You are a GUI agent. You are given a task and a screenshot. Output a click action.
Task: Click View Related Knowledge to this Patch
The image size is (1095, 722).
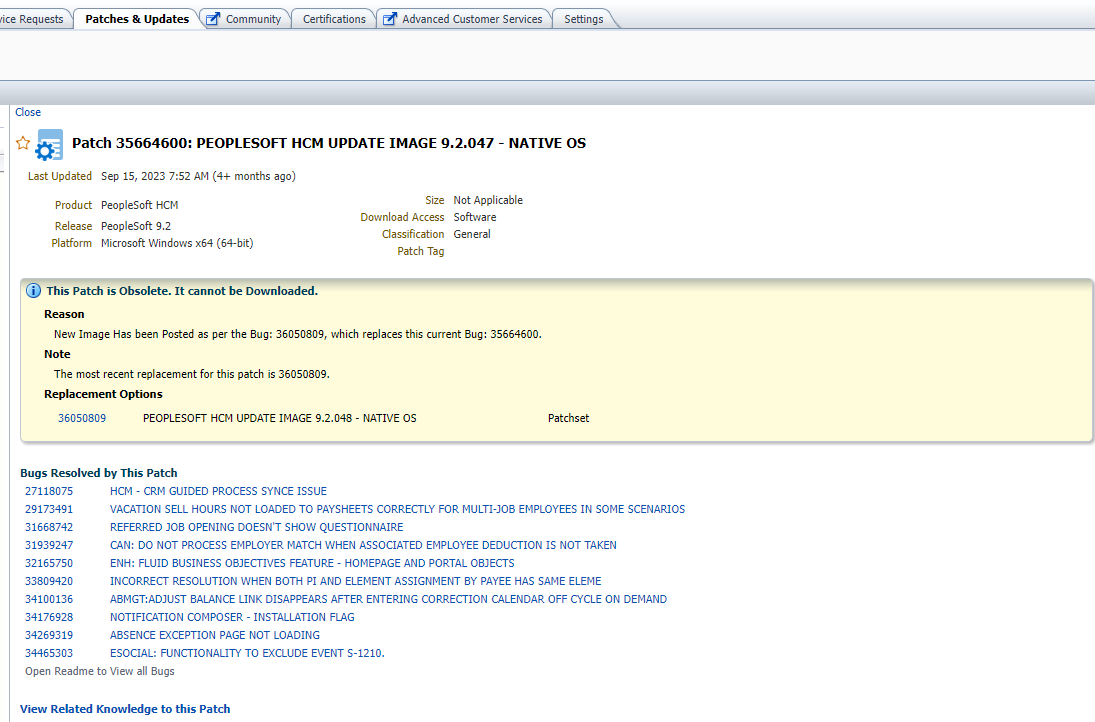[x=124, y=708]
